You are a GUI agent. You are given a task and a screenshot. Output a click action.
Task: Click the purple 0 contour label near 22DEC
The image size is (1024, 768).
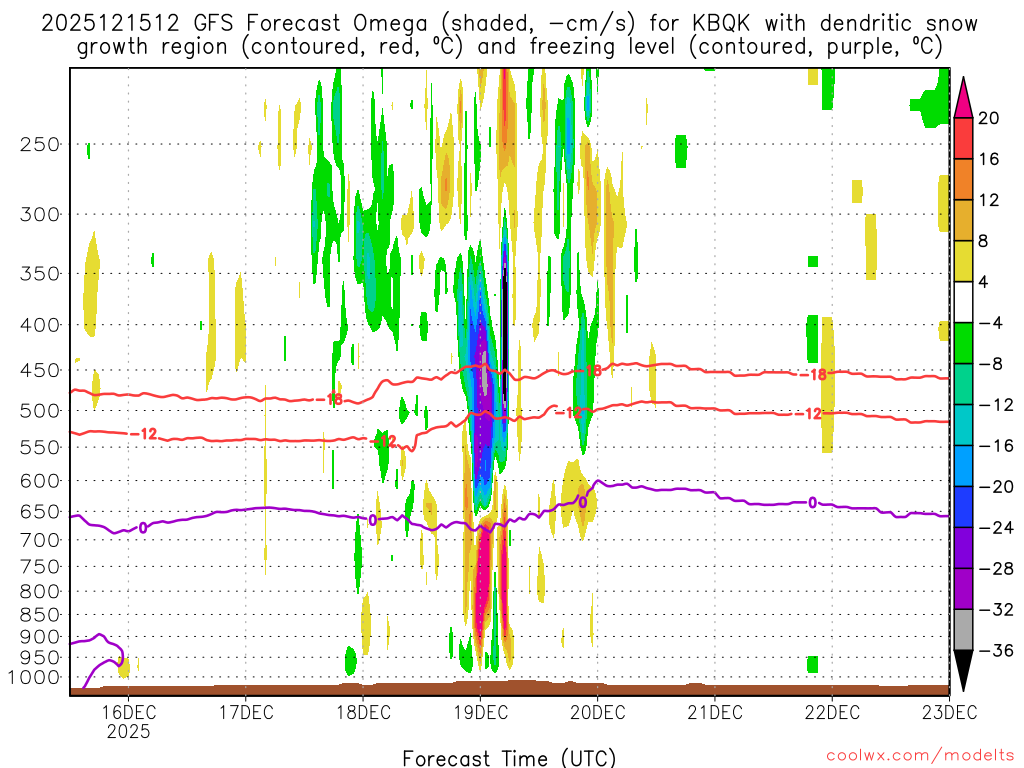(812, 503)
